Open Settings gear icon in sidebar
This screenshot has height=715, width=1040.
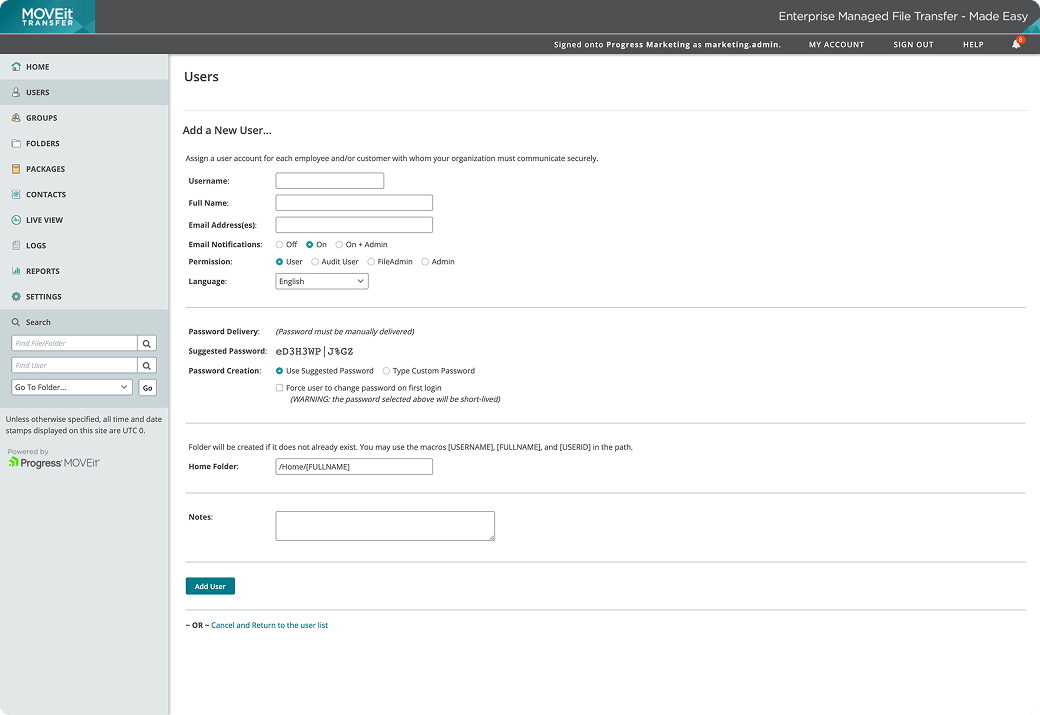[x=16, y=297]
